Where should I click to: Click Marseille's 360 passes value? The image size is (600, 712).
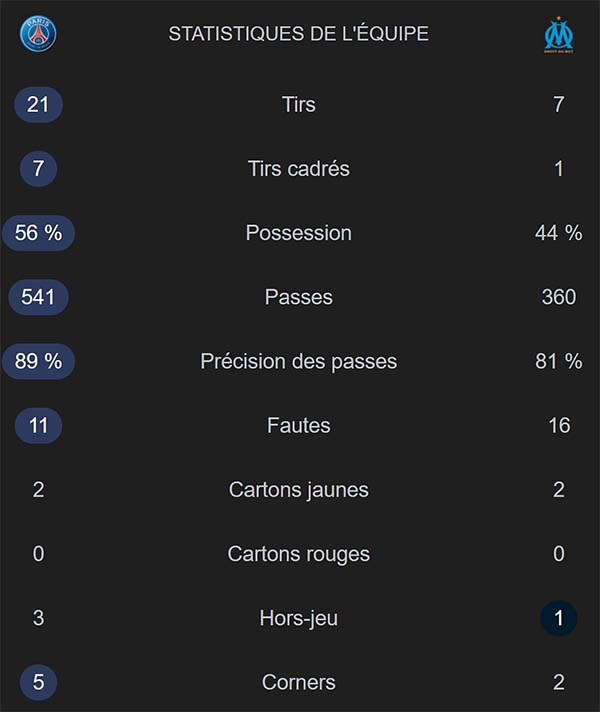(558, 297)
